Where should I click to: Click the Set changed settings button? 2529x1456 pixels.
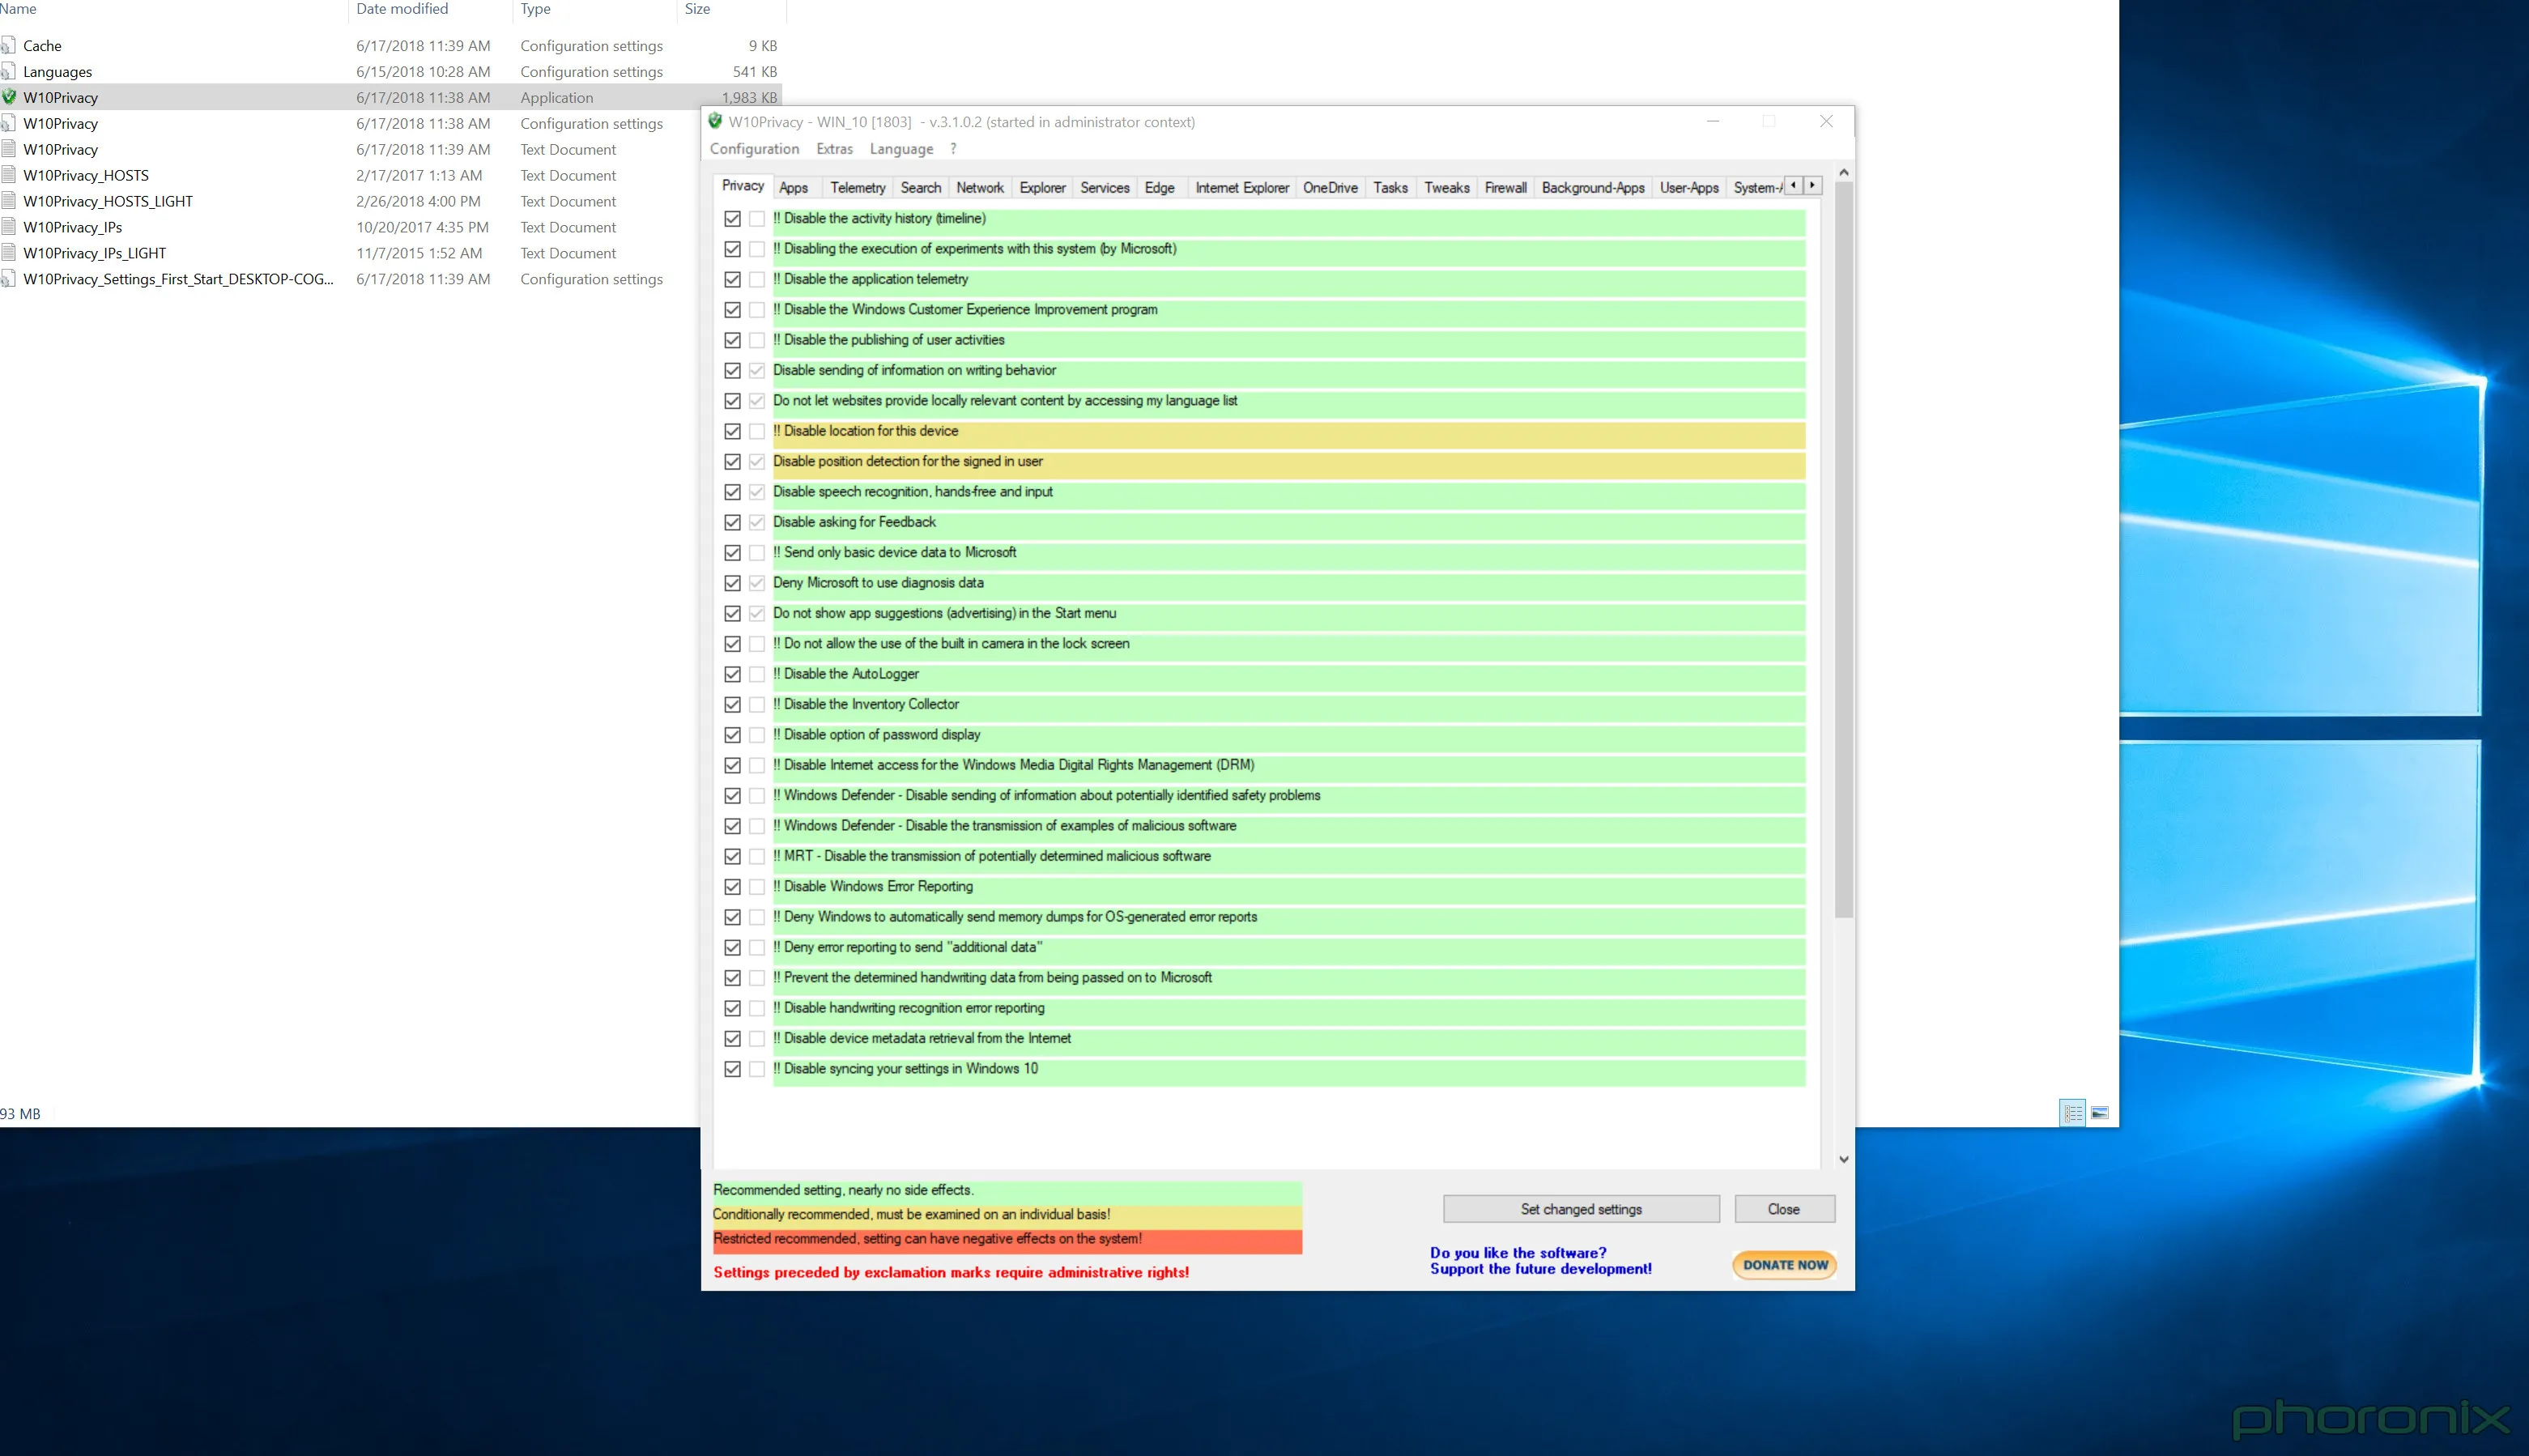click(x=1581, y=1209)
